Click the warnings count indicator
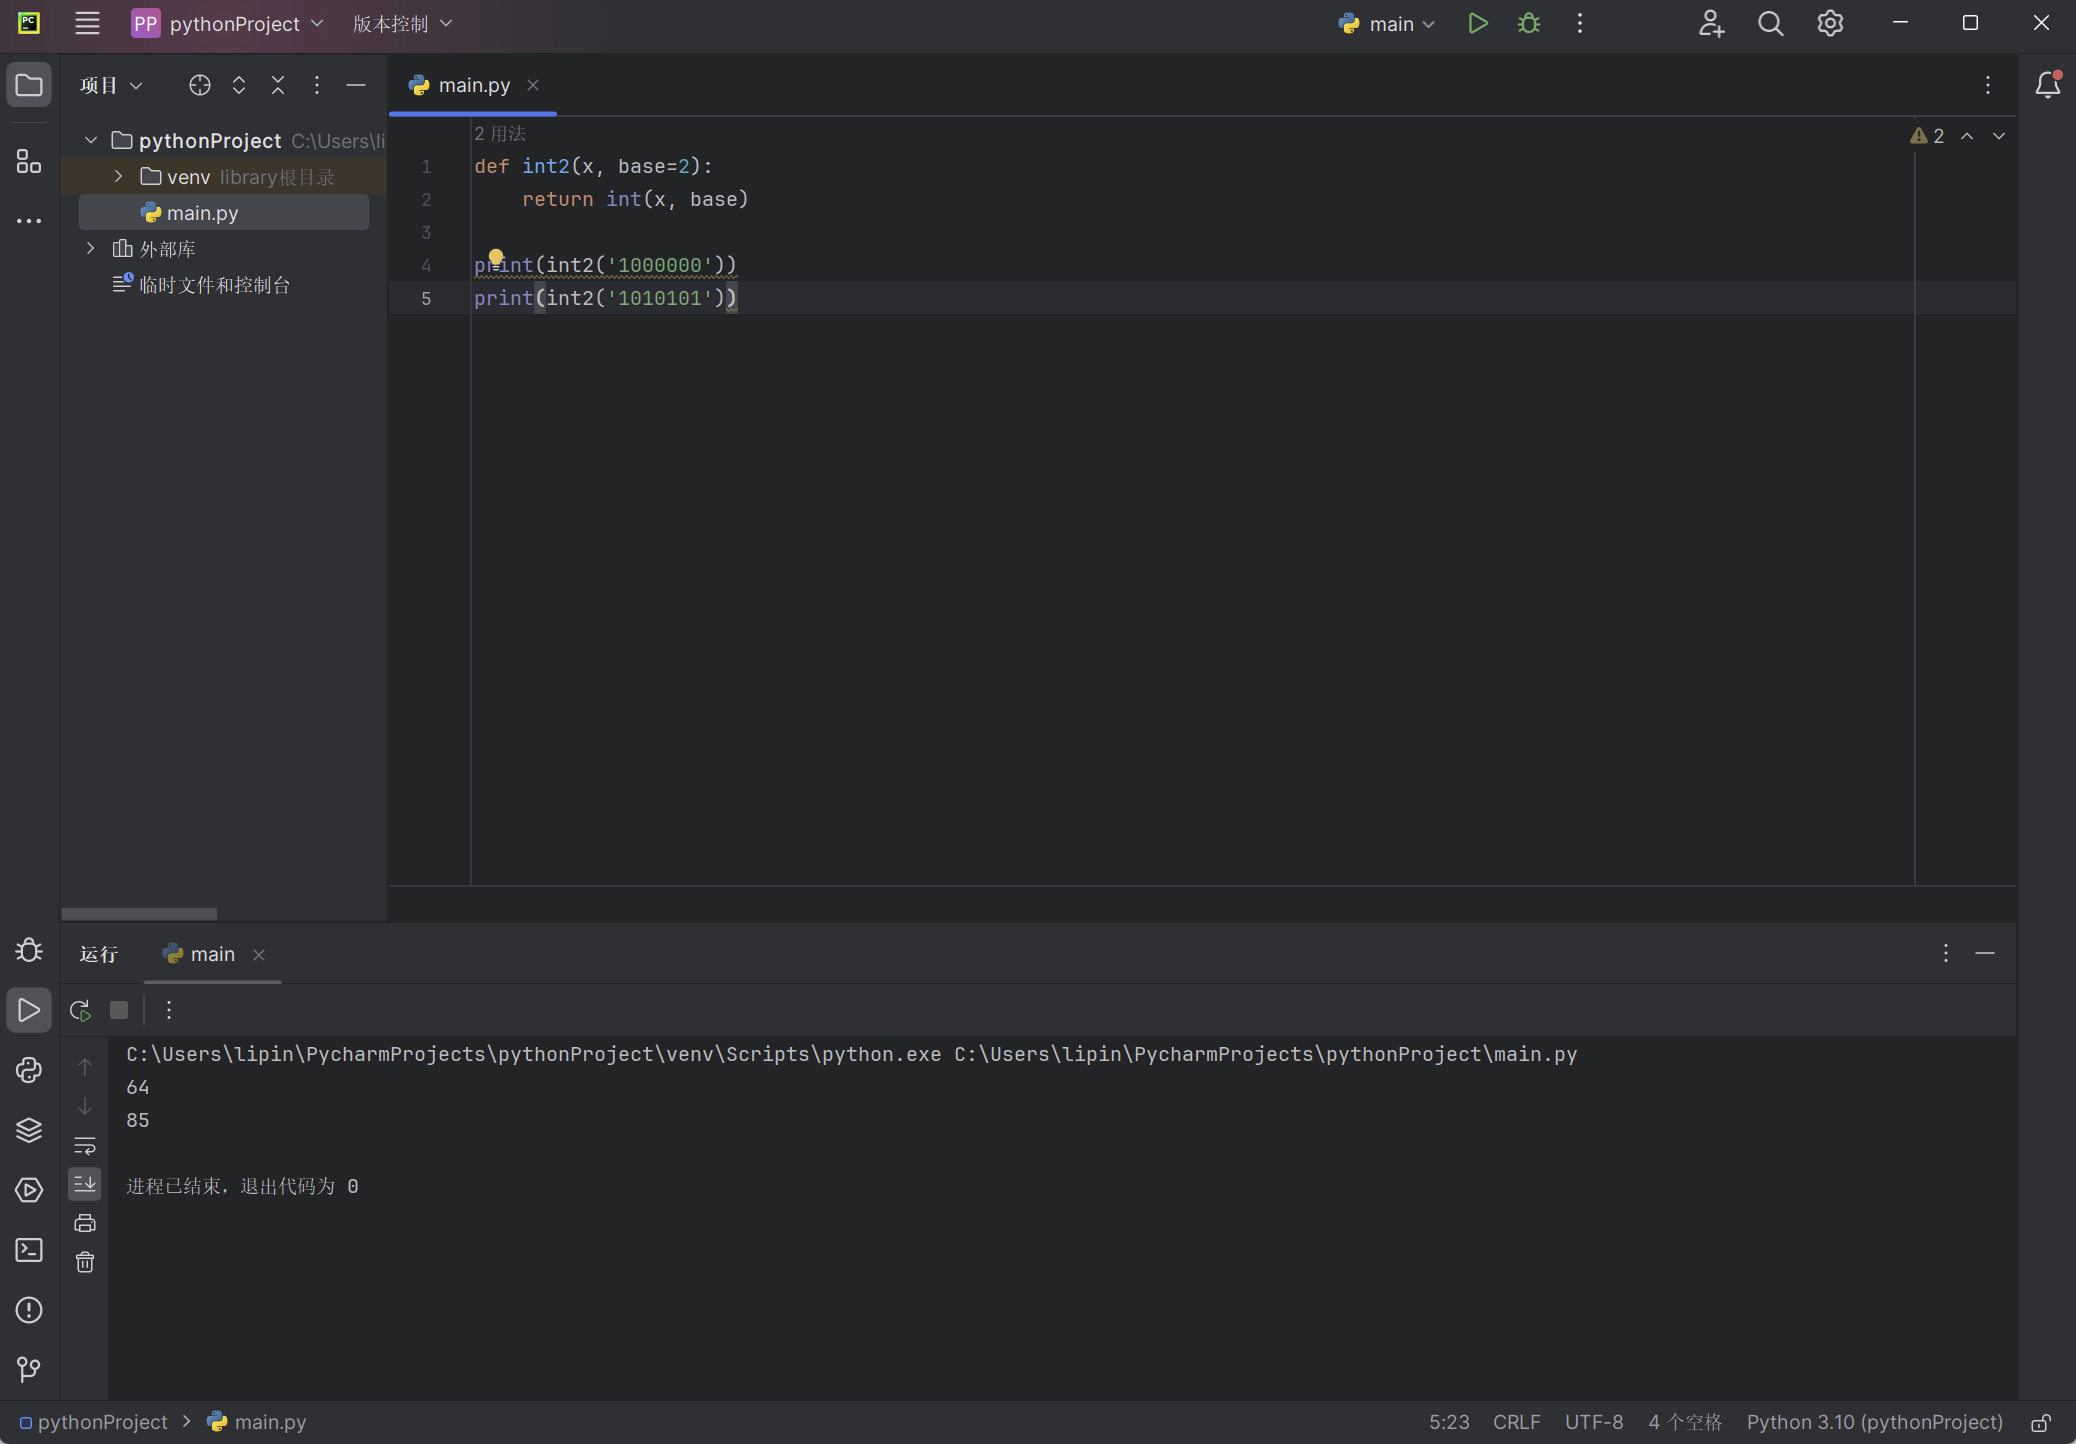The width and height of the screenshot is (2076, 1444). [x=1927, y=136]
